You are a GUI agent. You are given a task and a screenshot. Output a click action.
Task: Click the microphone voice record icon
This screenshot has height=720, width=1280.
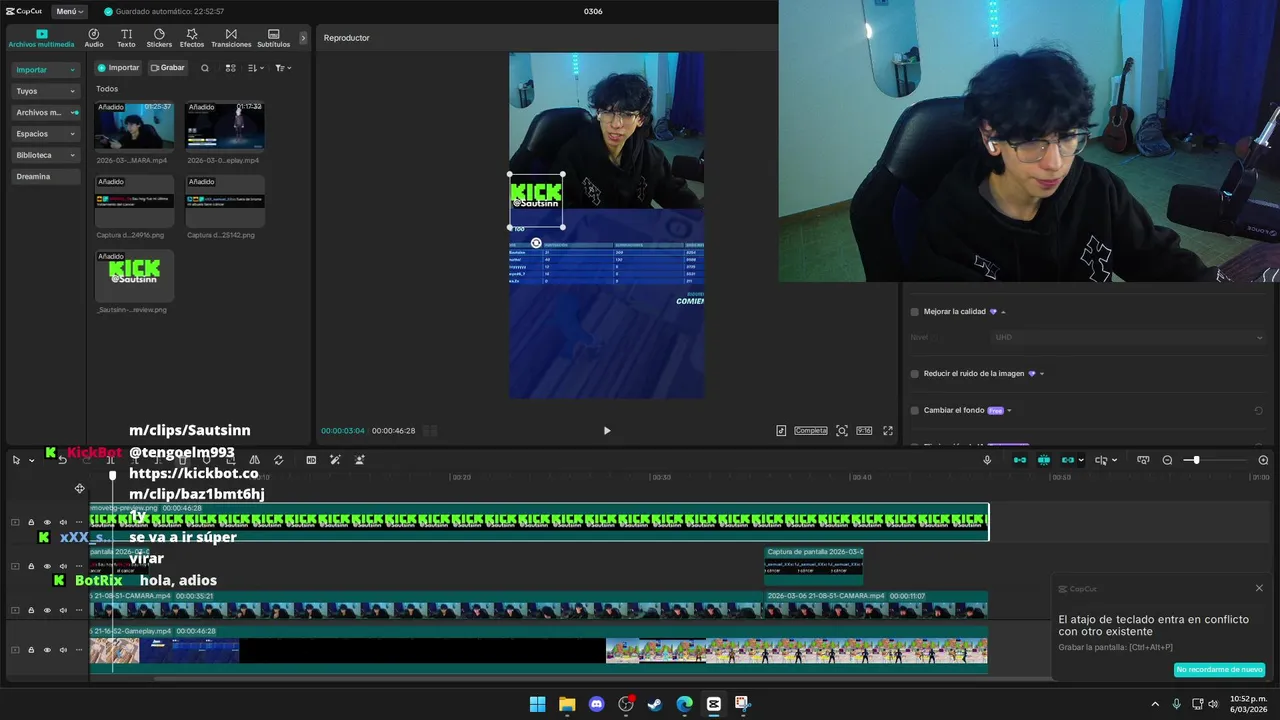(987, 460)
